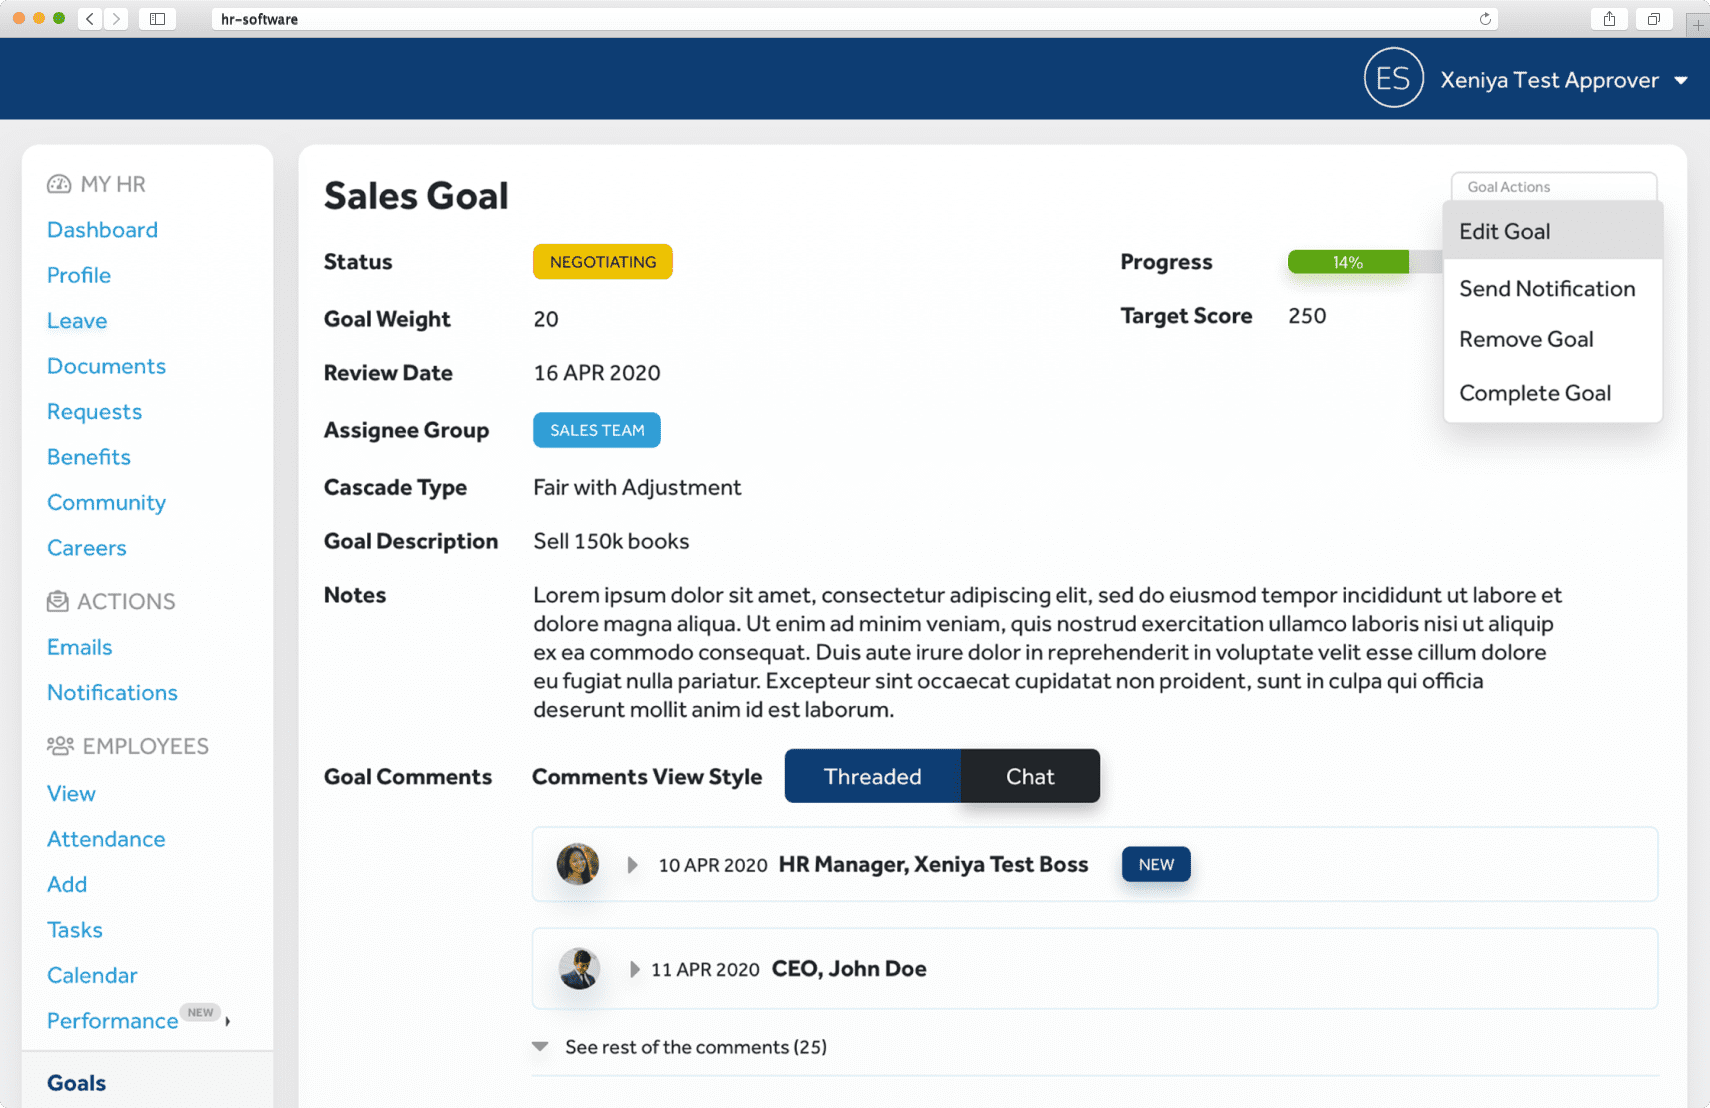Toggle the browser sidebar icon

[157, 18]
